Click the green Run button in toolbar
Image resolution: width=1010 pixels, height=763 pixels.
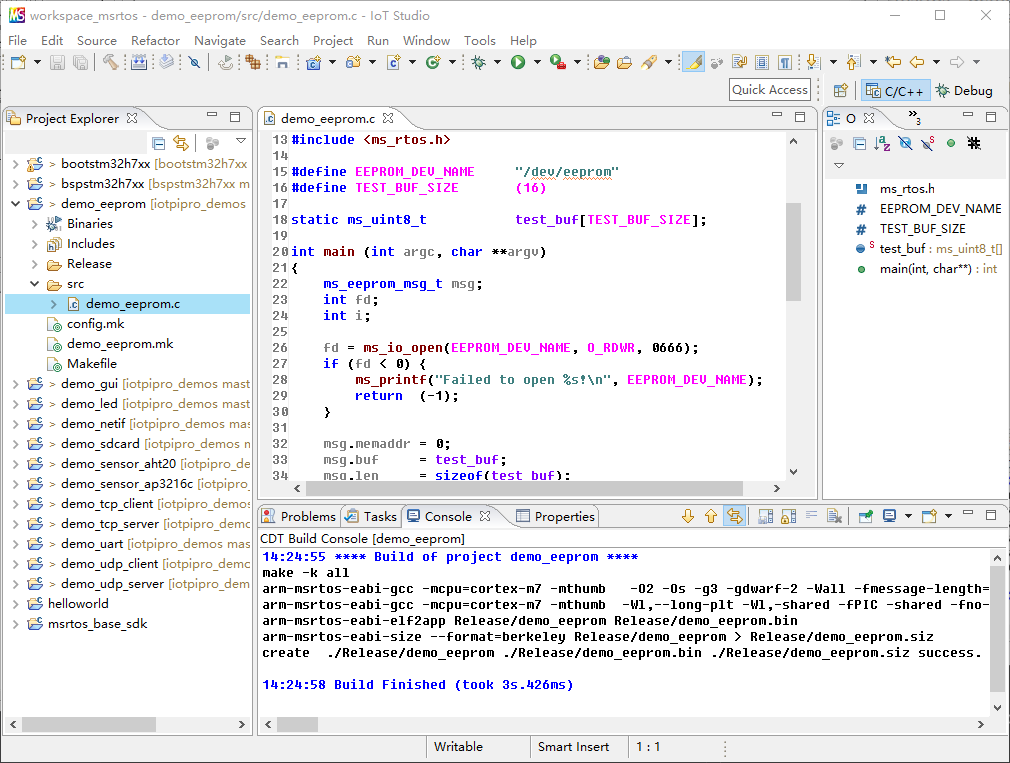(518, 62)
